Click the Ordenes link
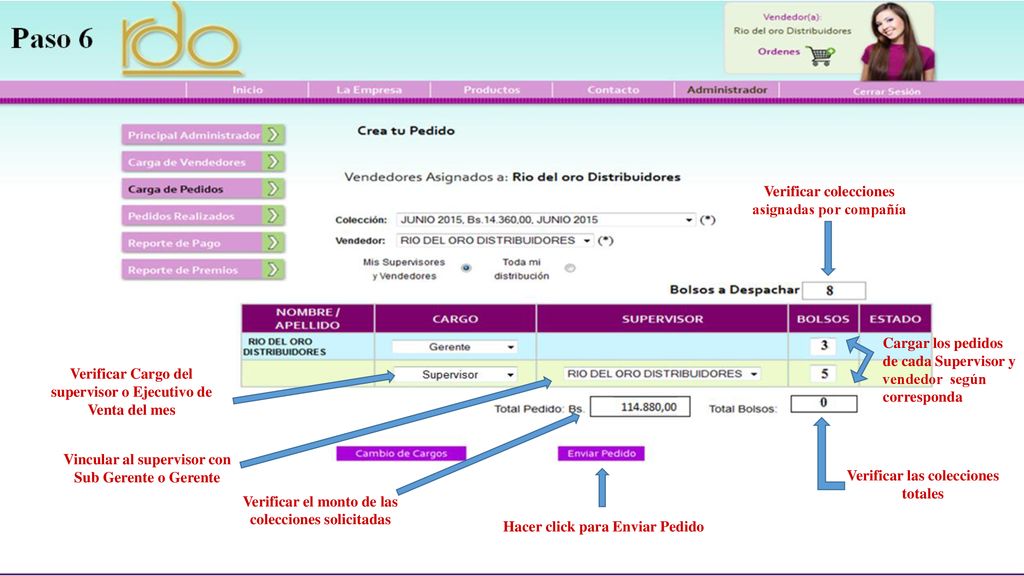 [778, 52]
